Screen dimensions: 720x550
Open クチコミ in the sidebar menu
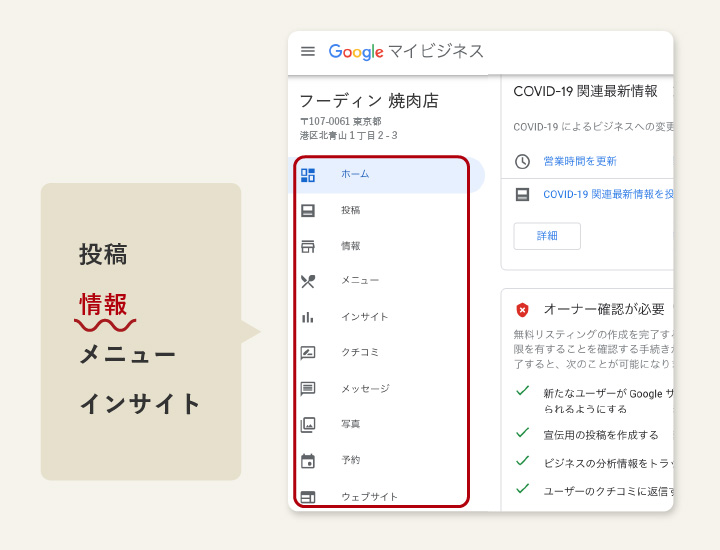pos(360,352)
